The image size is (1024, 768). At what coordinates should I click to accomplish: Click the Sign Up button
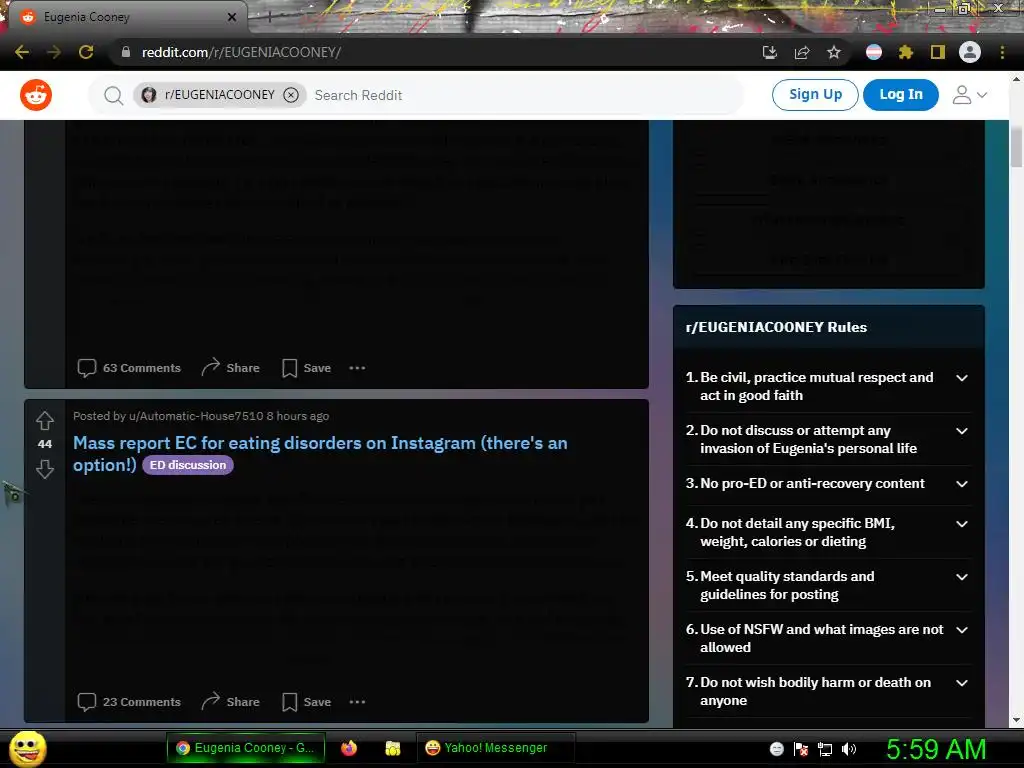coord(815,95)
